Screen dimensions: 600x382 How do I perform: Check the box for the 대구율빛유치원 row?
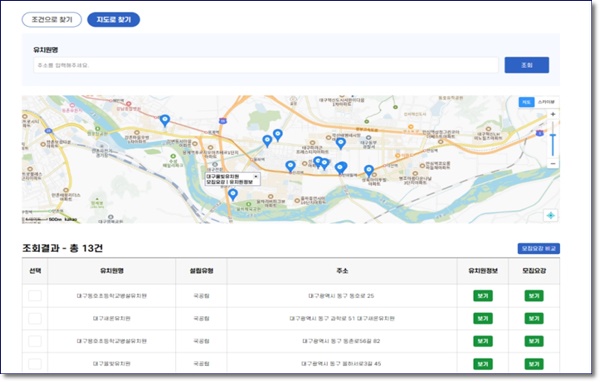[x=35, y=364]
